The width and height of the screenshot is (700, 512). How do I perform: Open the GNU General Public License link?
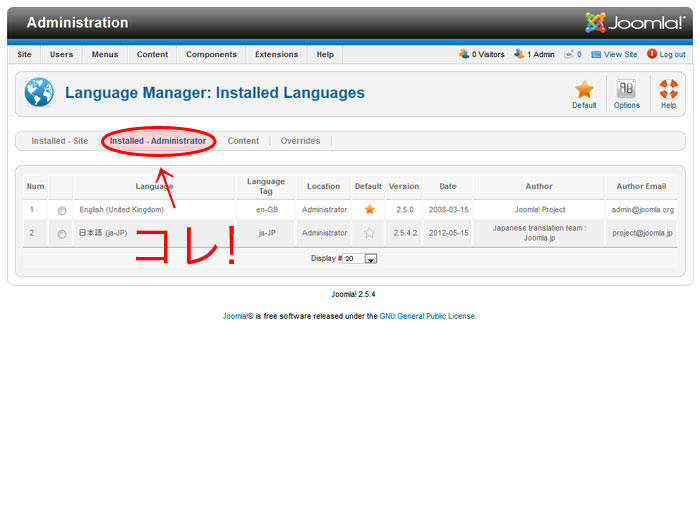[427, 316]
